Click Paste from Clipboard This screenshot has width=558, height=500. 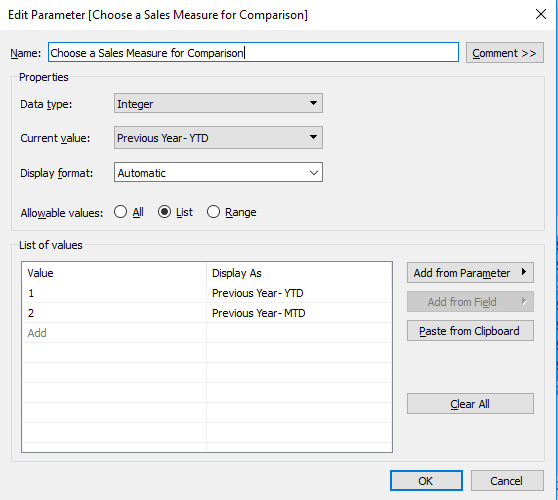point(470,331)
